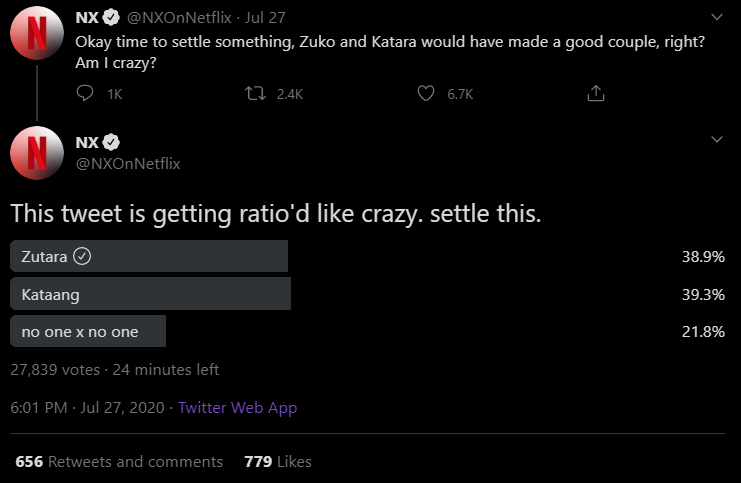
Task: Click the Jul 27 date on first tweet
Action: coord(265,18)
